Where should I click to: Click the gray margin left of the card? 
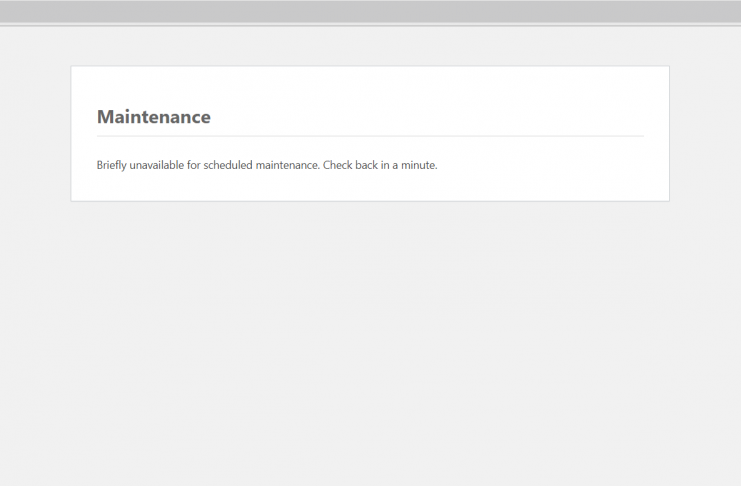pos(35,133)
